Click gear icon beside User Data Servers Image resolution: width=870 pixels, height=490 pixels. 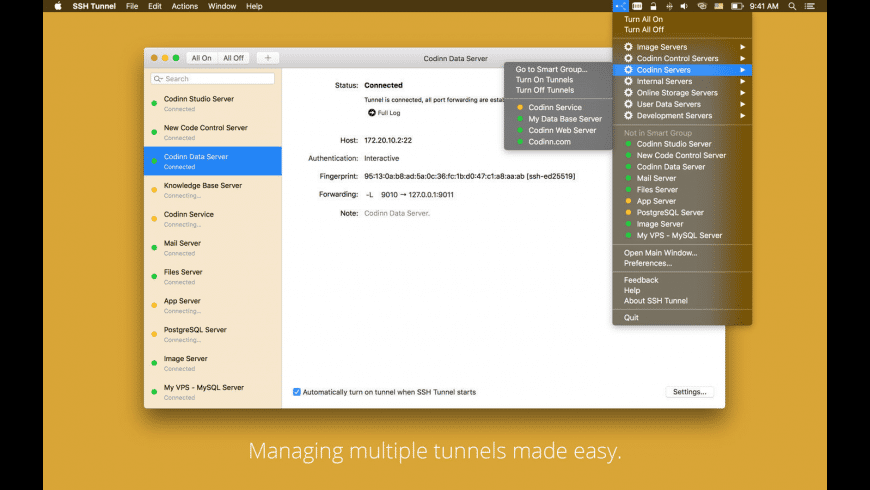pyautogui.click(x=628, y=104)
